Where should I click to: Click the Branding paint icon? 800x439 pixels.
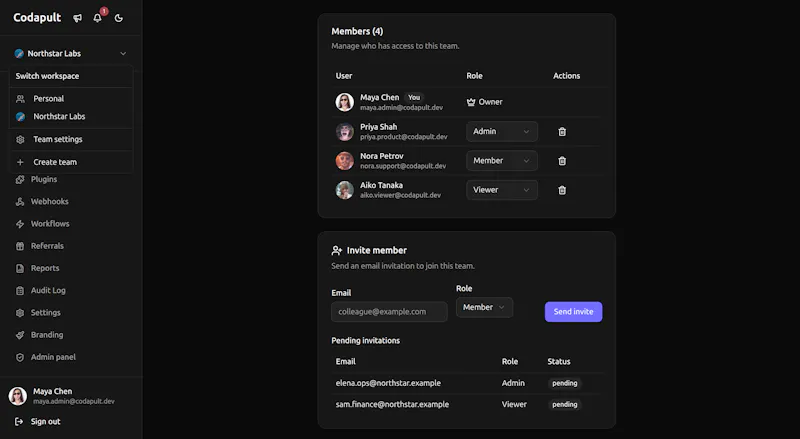[x=20, y=335]
